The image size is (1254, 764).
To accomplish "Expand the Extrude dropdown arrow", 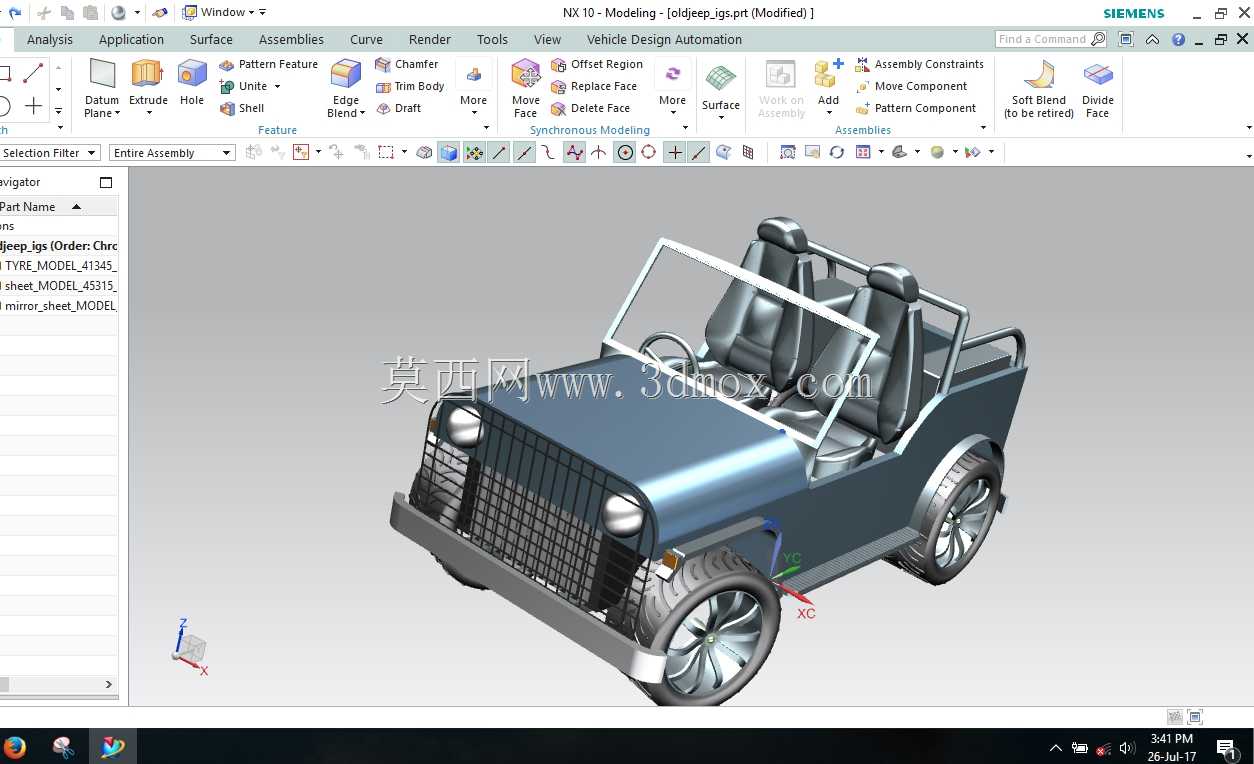I will (148, 113).
